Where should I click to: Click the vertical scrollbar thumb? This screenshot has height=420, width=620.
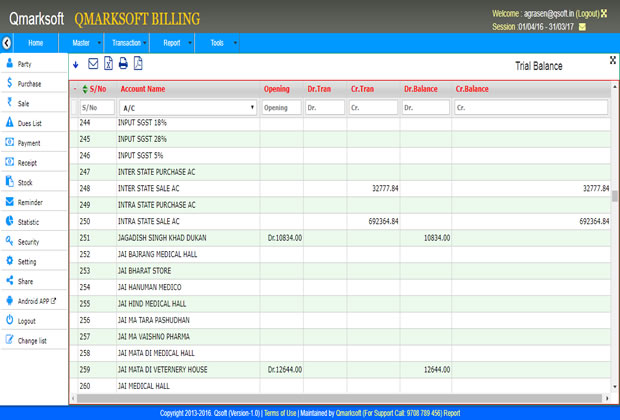coord(614,196)
